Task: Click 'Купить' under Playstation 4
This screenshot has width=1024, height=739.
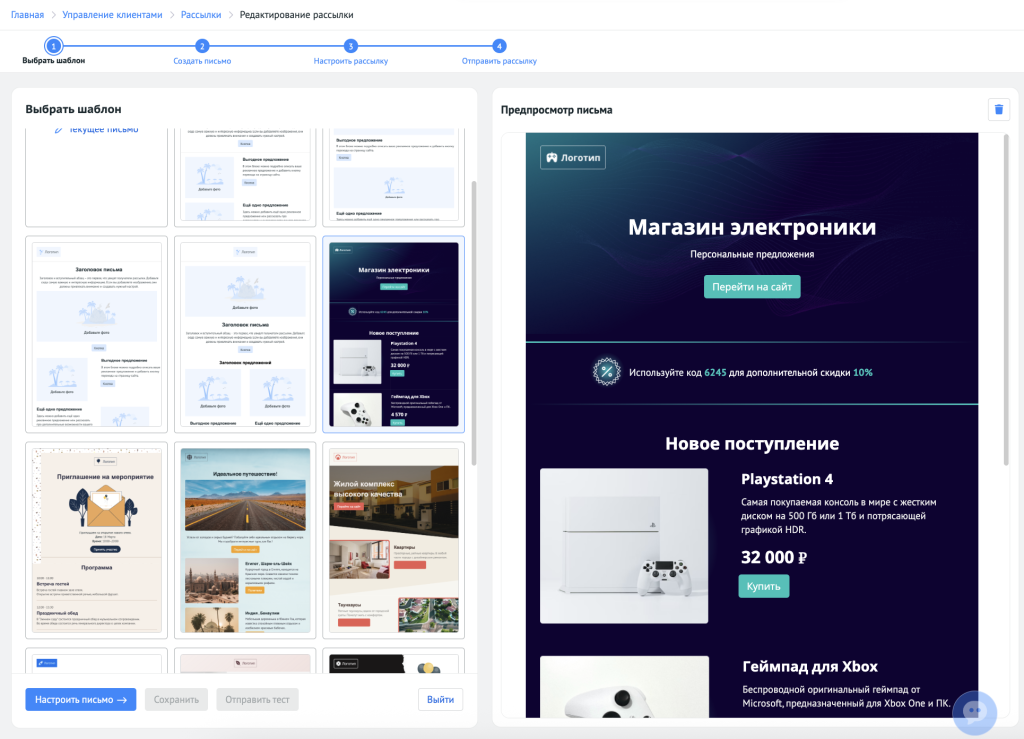Action: [x=763, y=586]
